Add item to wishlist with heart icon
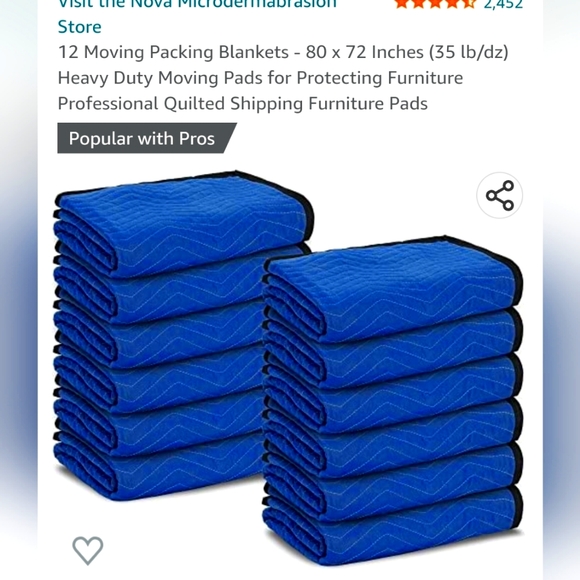Image resolution: width=580 pixels, height=580 pixels. [88, 550]
